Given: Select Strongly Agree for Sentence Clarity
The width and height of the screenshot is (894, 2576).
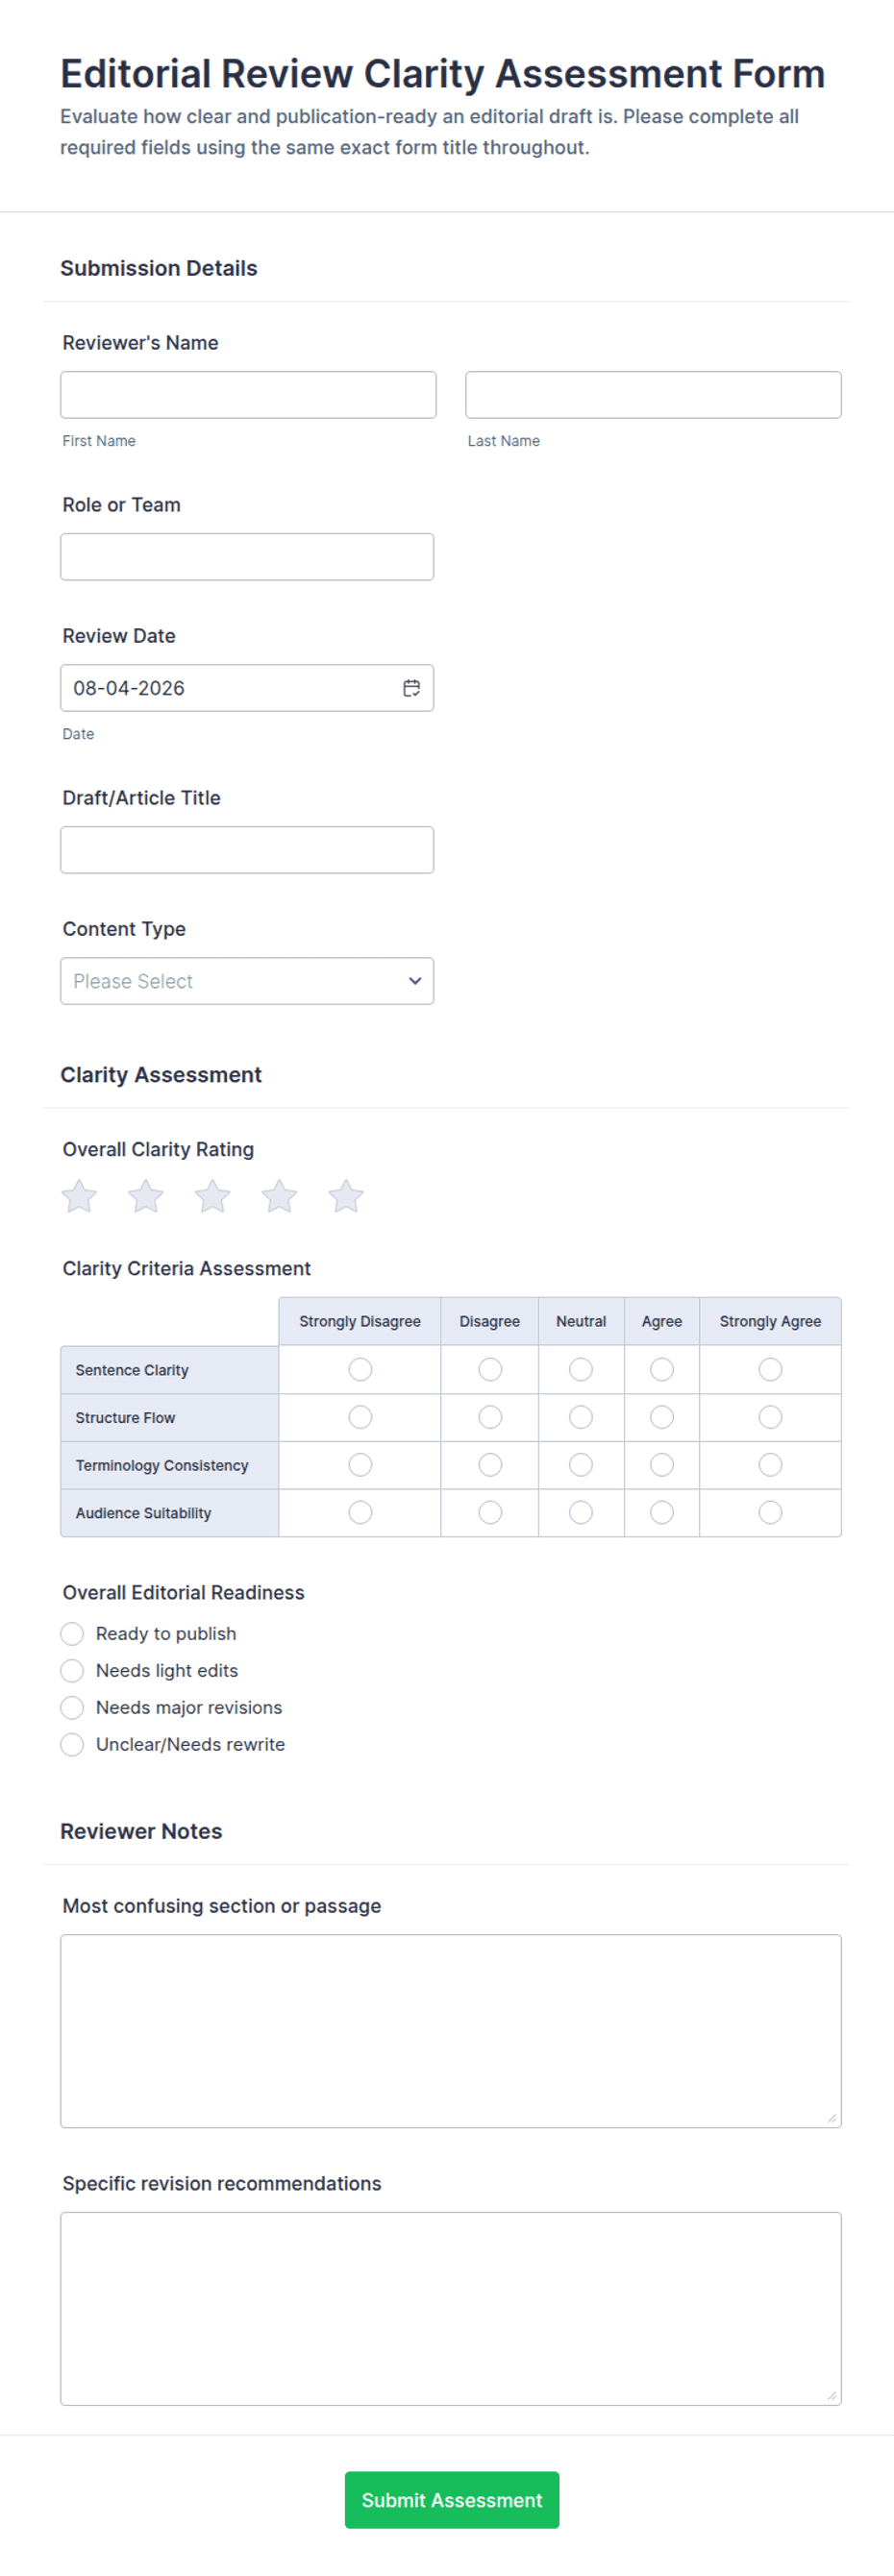Looking at the screenshot, I should tap(770, 1369).
